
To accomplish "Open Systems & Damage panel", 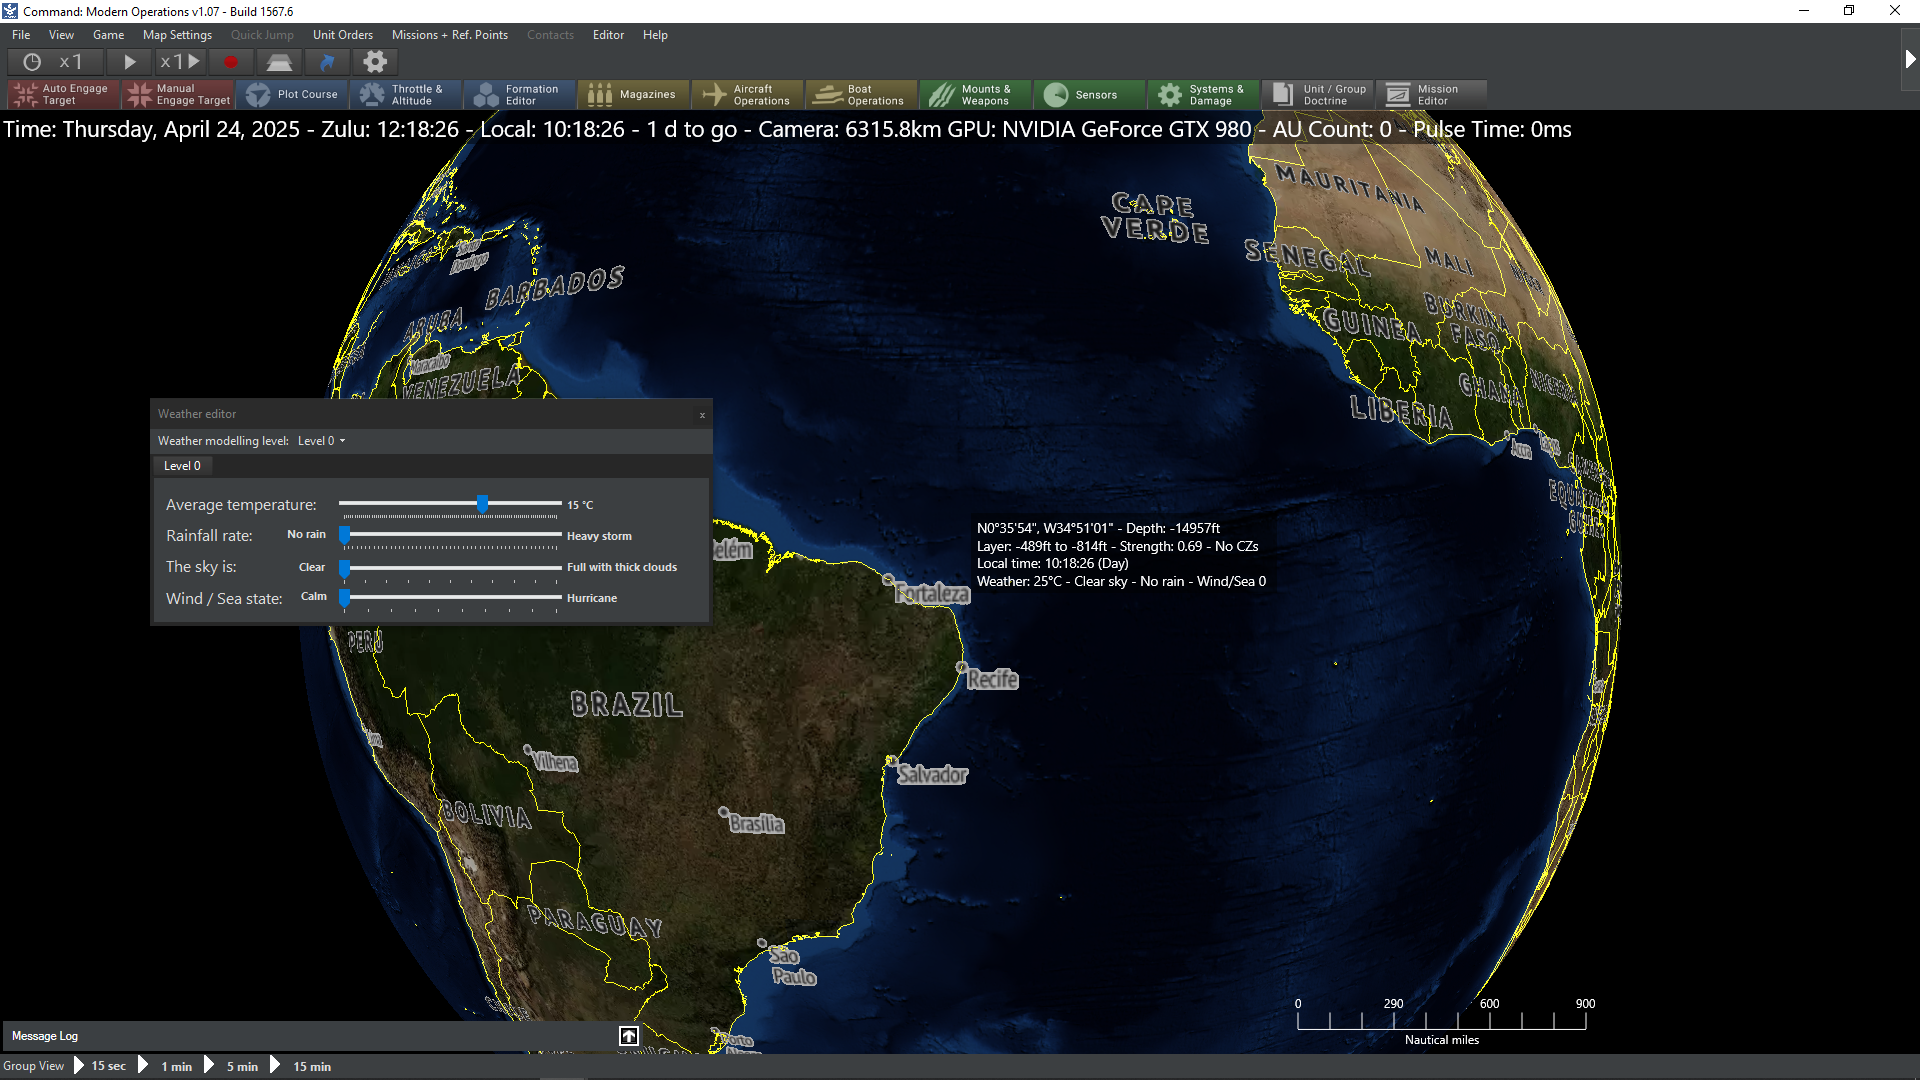I will (1203, 94).
